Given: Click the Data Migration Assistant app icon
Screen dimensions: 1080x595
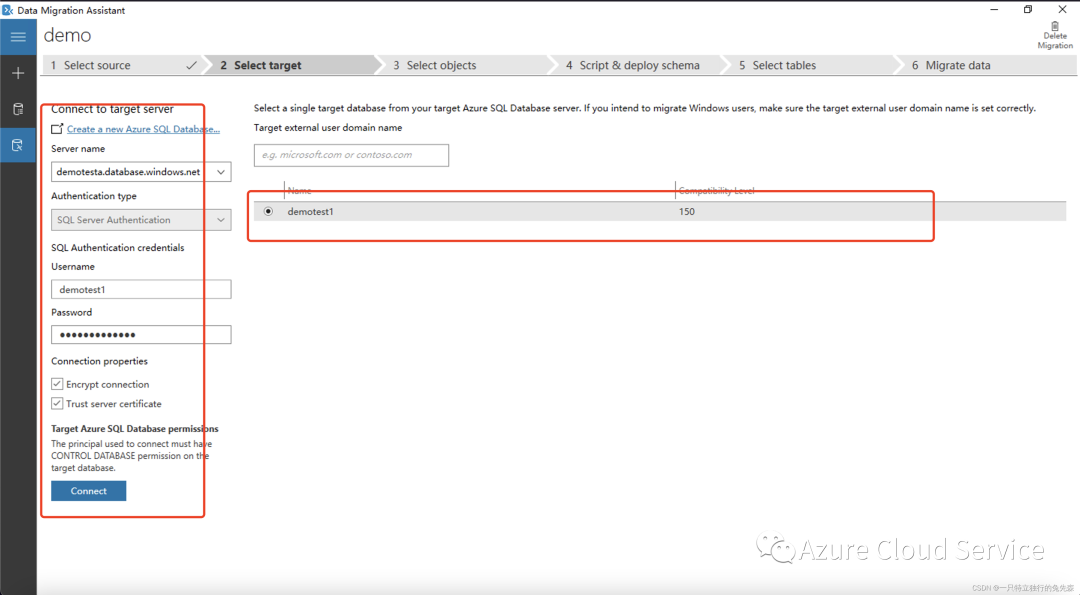Looking at the screenshot, I should (x=8, y=10).
